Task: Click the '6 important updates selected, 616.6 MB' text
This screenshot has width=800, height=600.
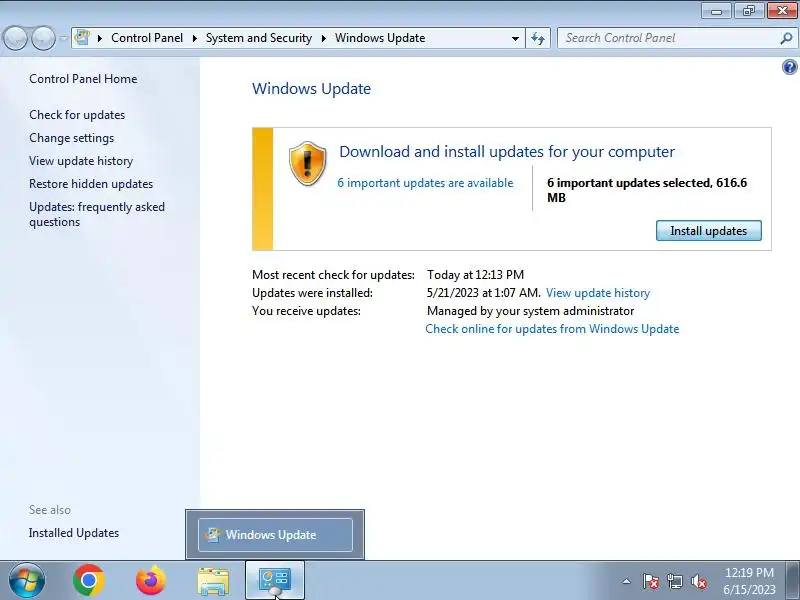Action: coord(647,190)
